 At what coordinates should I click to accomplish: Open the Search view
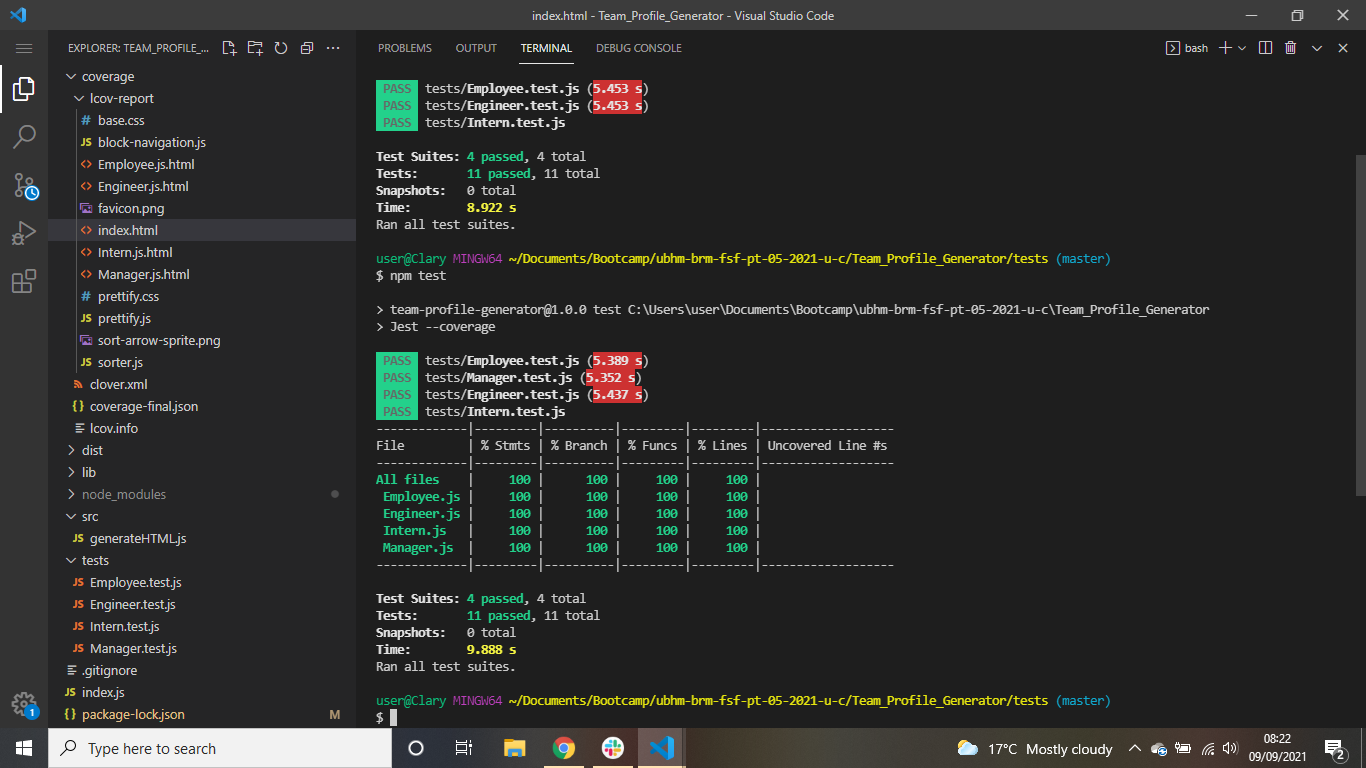point(24,137)
